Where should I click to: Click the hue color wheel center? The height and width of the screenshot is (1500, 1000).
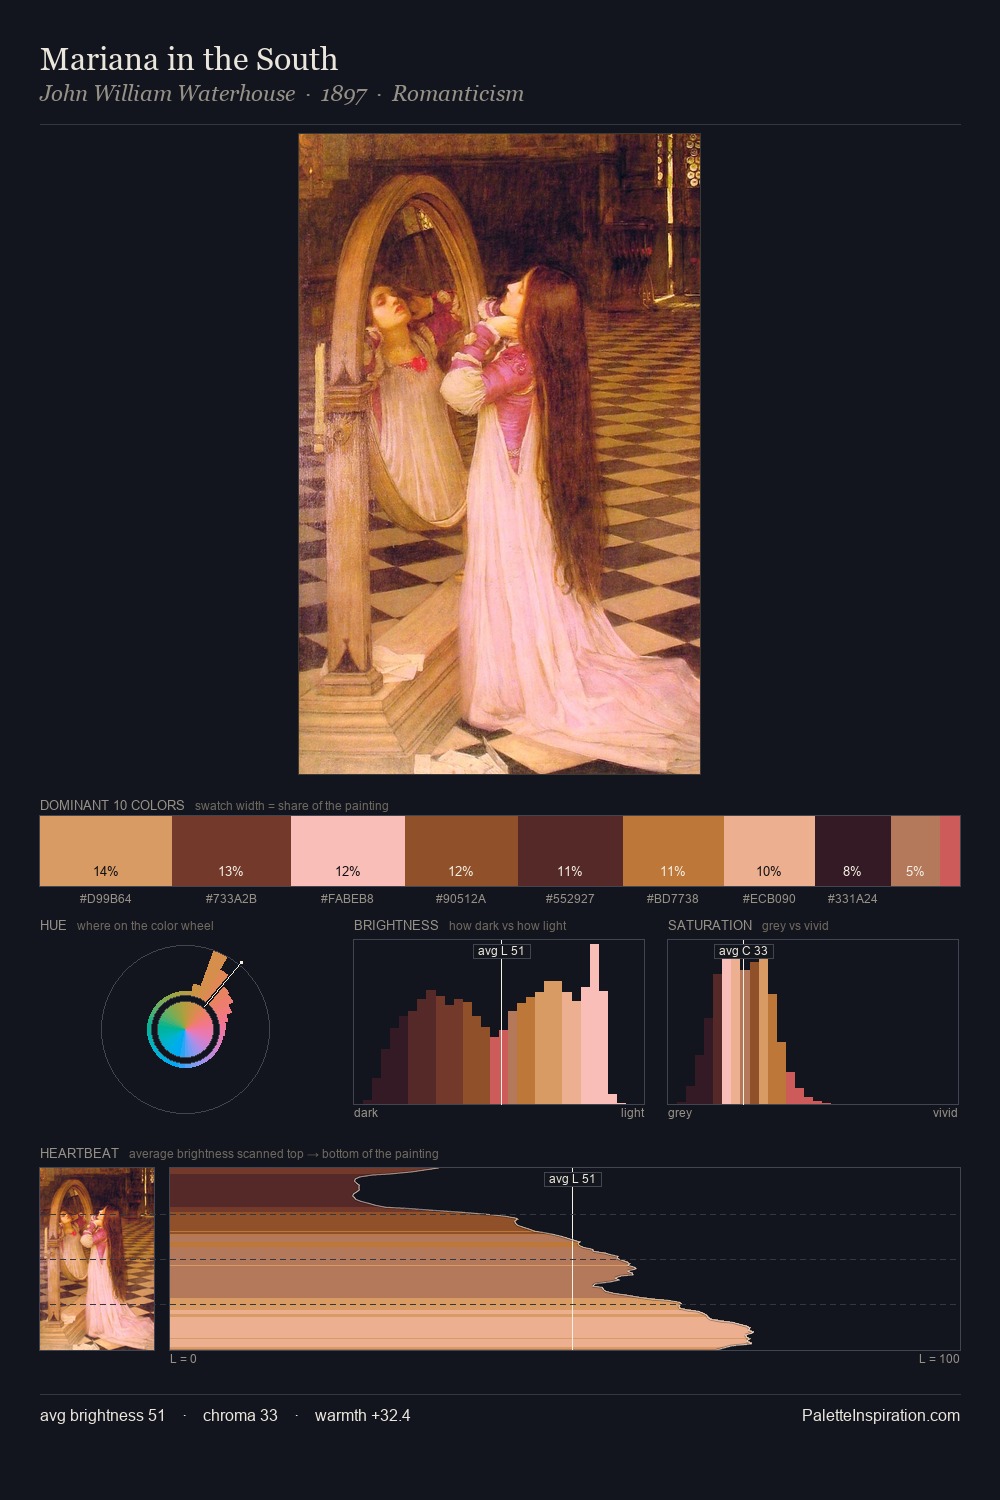click(x=185, y=1029)
